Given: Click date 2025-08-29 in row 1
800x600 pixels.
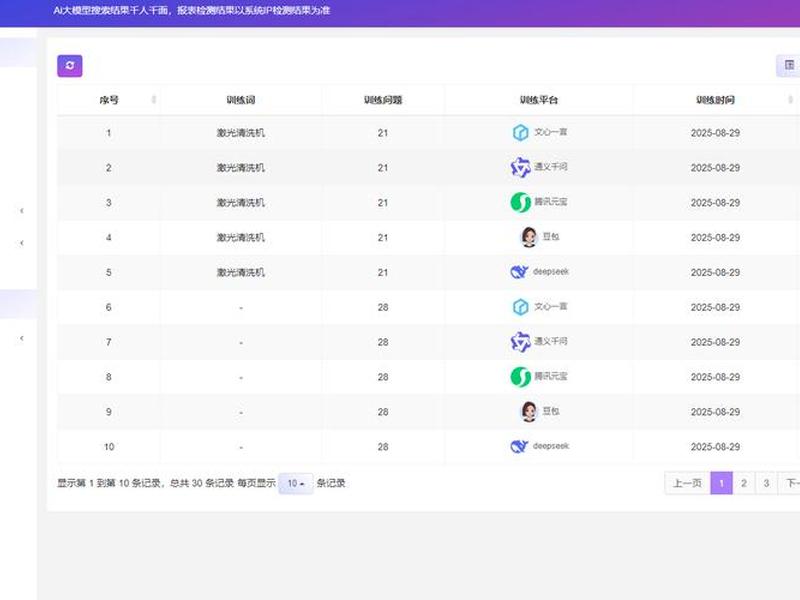Looking at the screenshot, I should coord(715,133).
